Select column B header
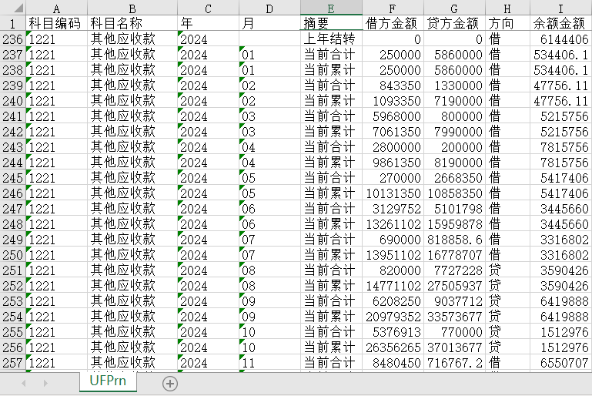 click(133, 8)
